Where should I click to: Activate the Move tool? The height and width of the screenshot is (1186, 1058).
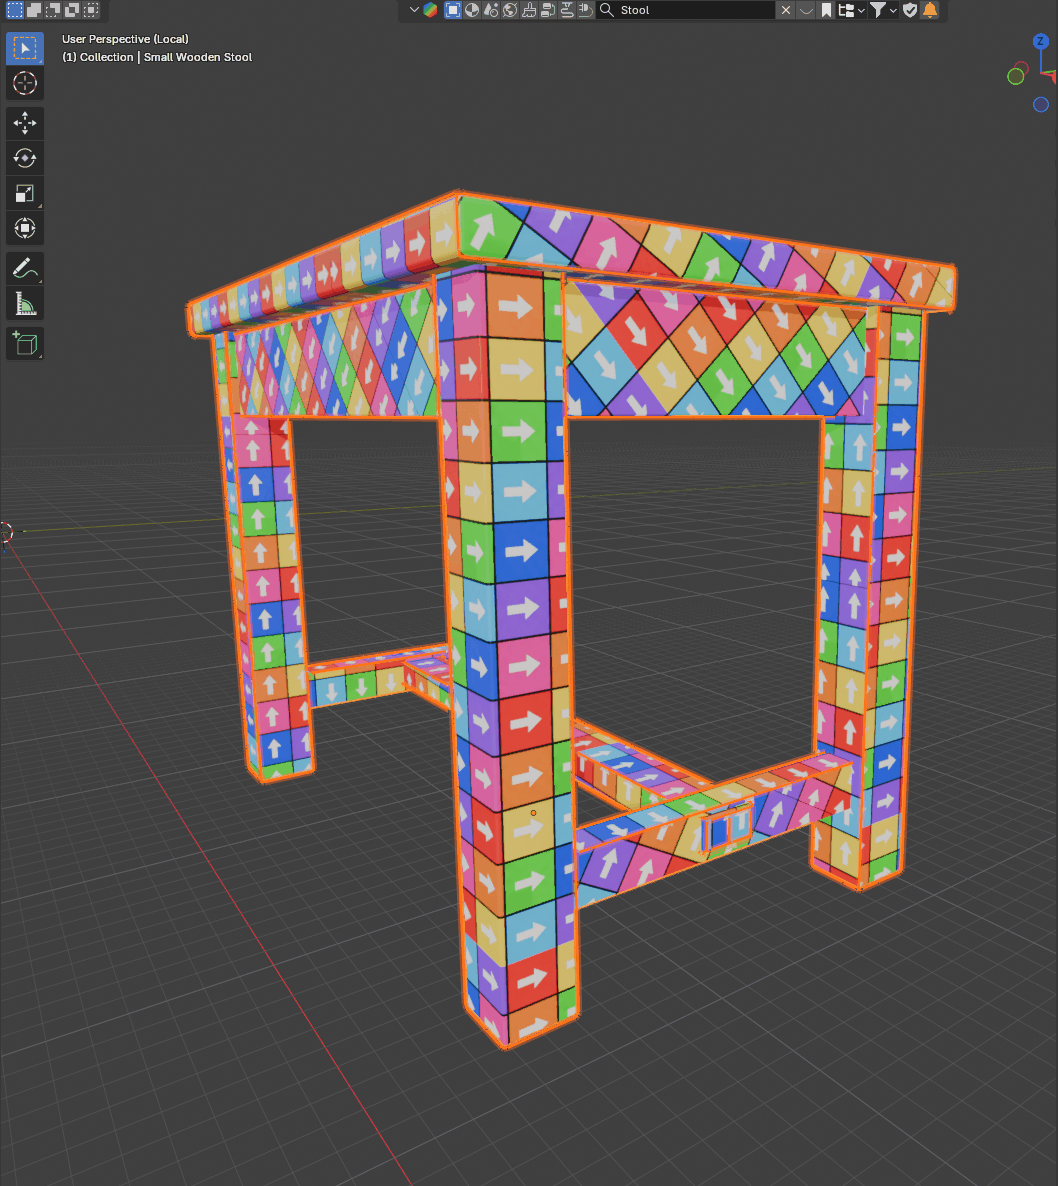click(x=24, y=123)
